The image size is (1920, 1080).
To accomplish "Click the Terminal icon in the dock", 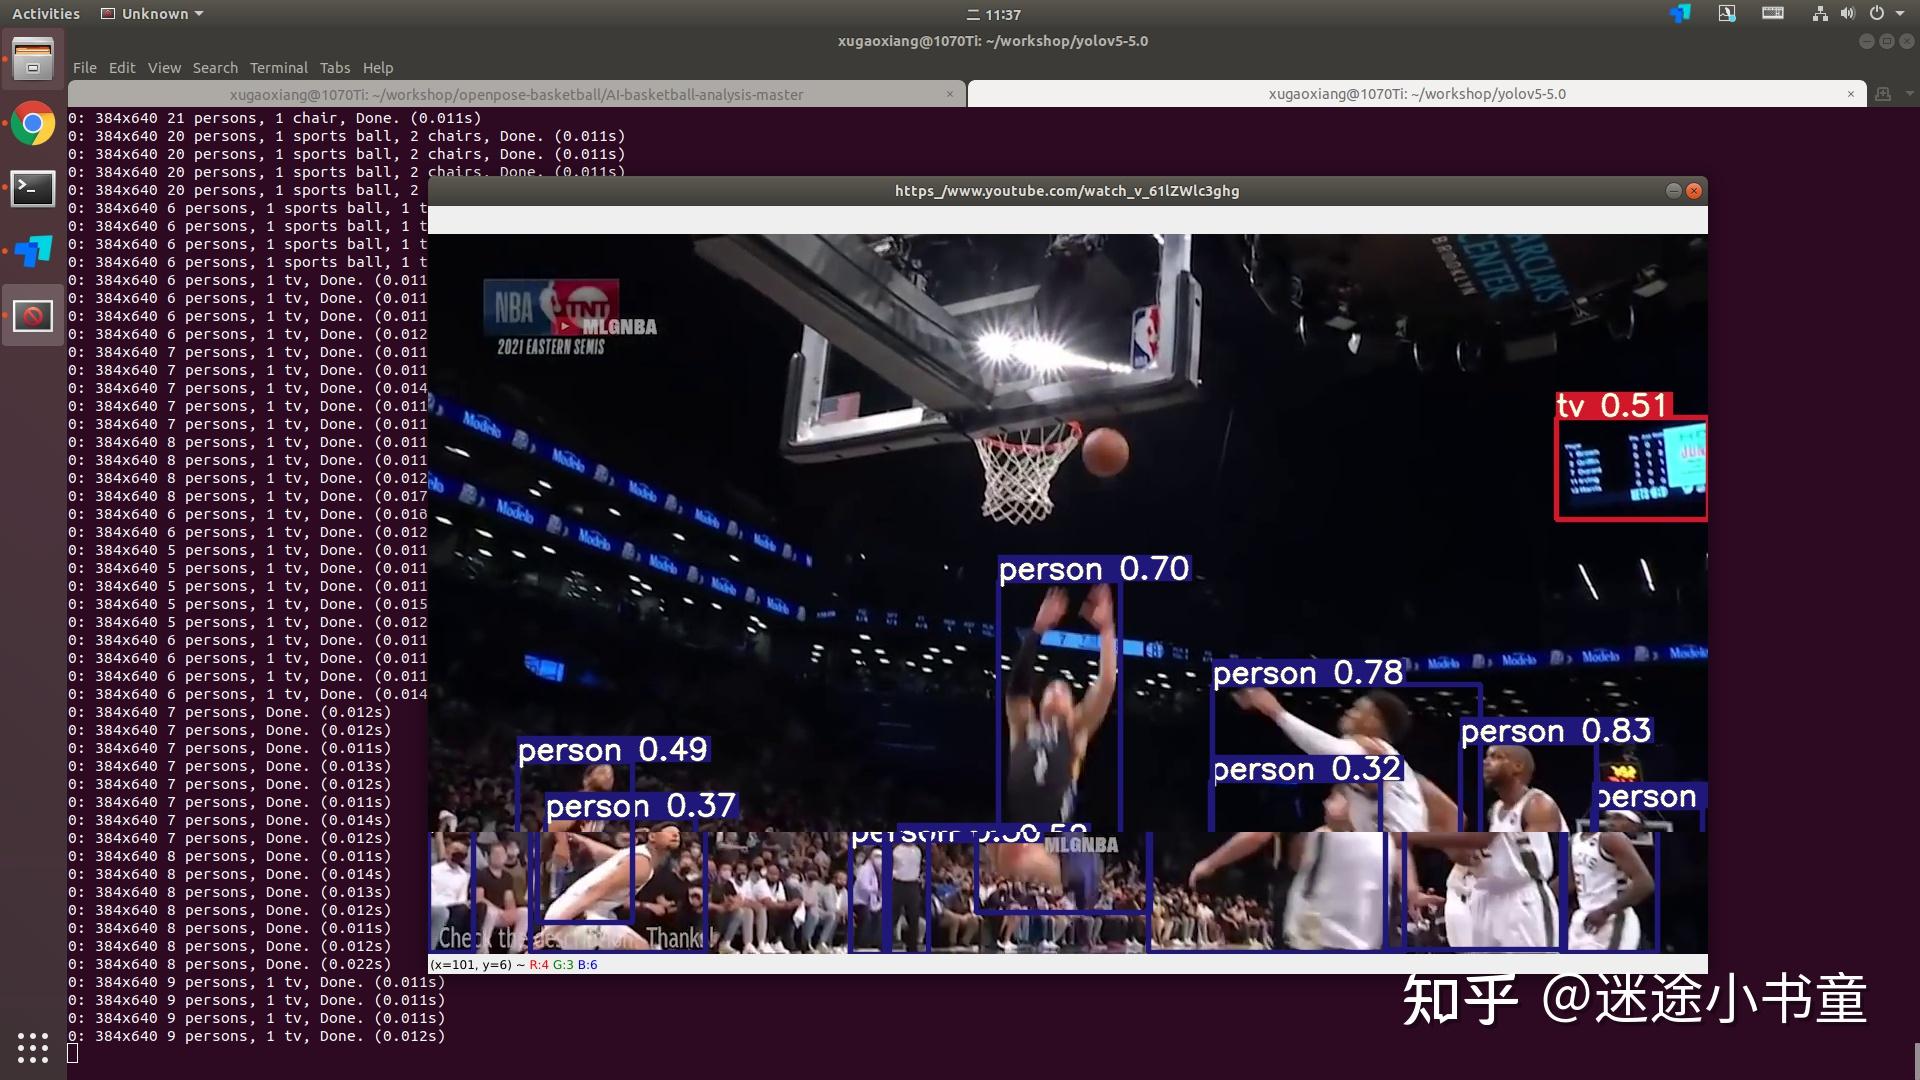I will (33, 188).
